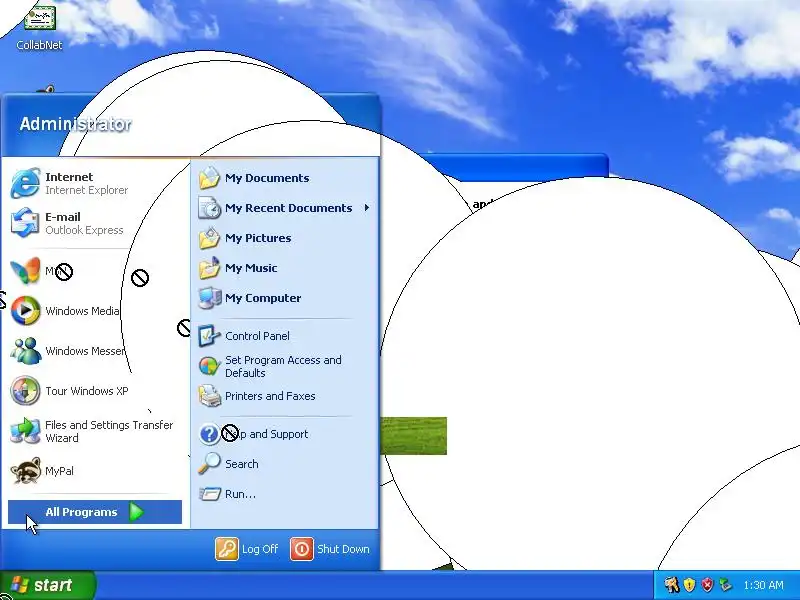Click the My Pictures folder icon
Viewport: 800px width, 600px height.
[x=209, y=238]
